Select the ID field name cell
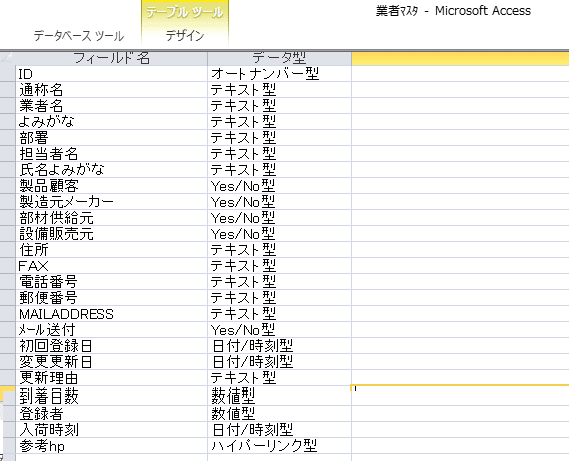 coord(111,74)
